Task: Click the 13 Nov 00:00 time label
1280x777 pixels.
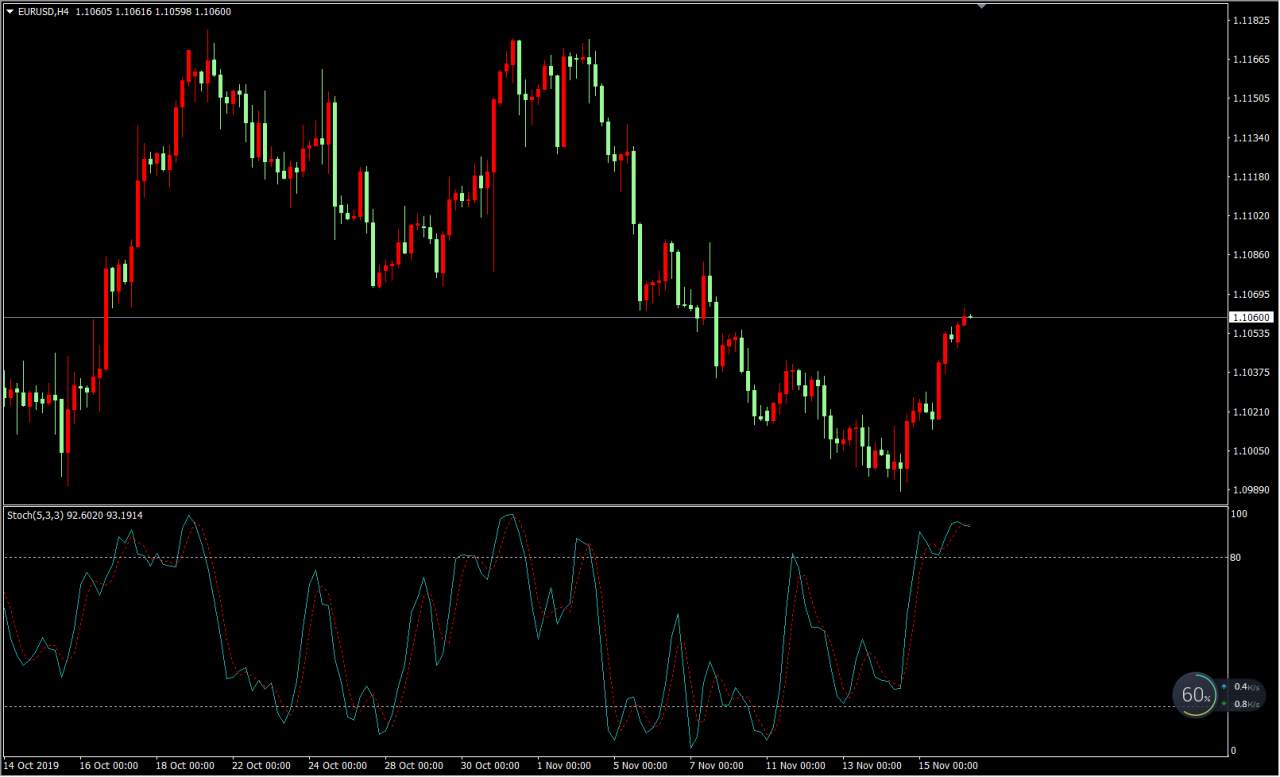Action: coord(872,766)
